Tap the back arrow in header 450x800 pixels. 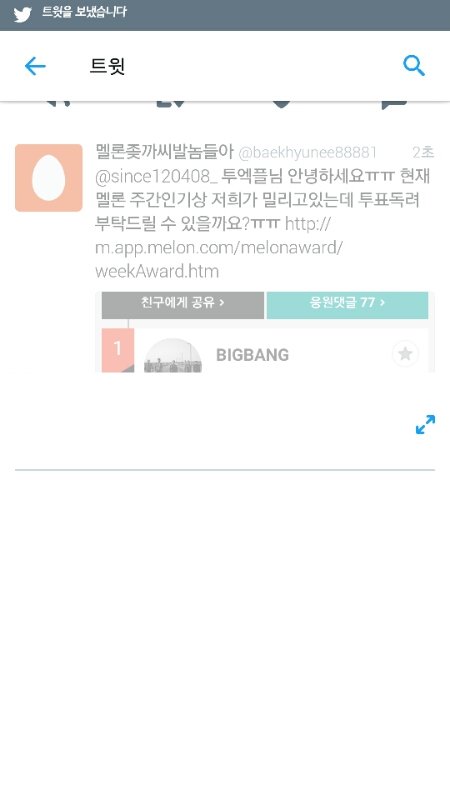[35, 66]
